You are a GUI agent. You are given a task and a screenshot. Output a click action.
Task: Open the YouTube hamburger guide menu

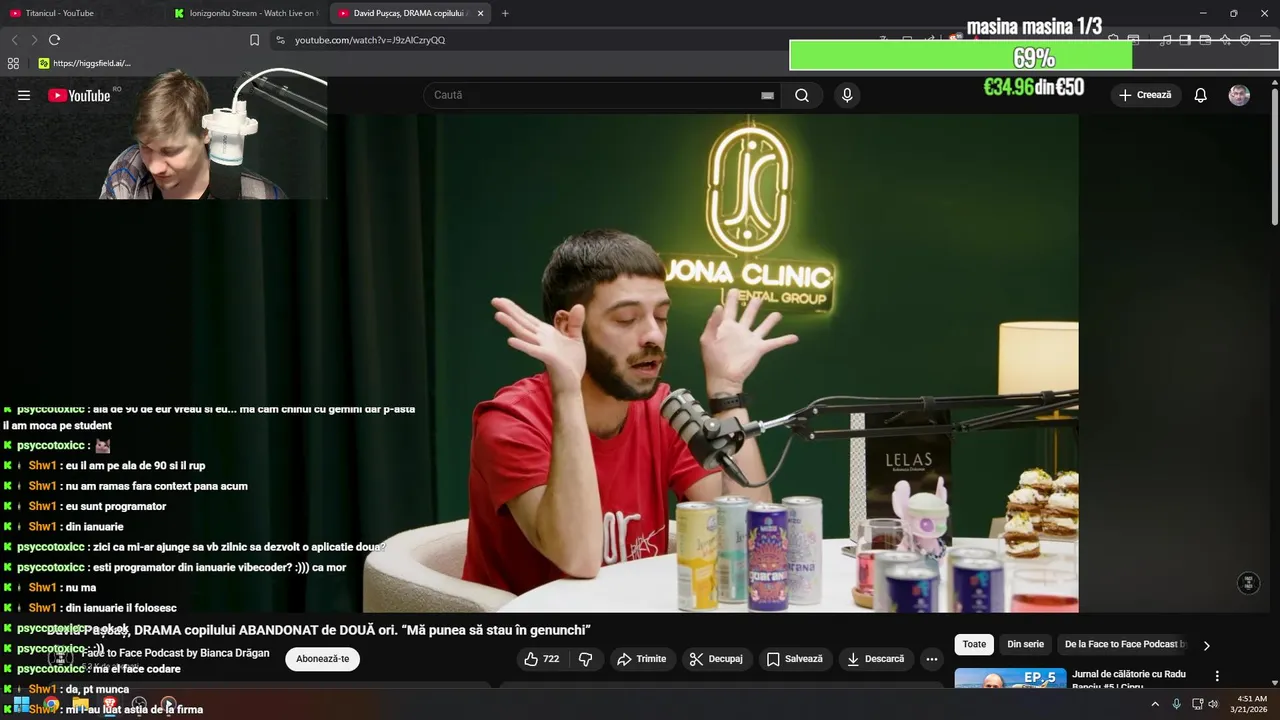click(x=24, y=95)
